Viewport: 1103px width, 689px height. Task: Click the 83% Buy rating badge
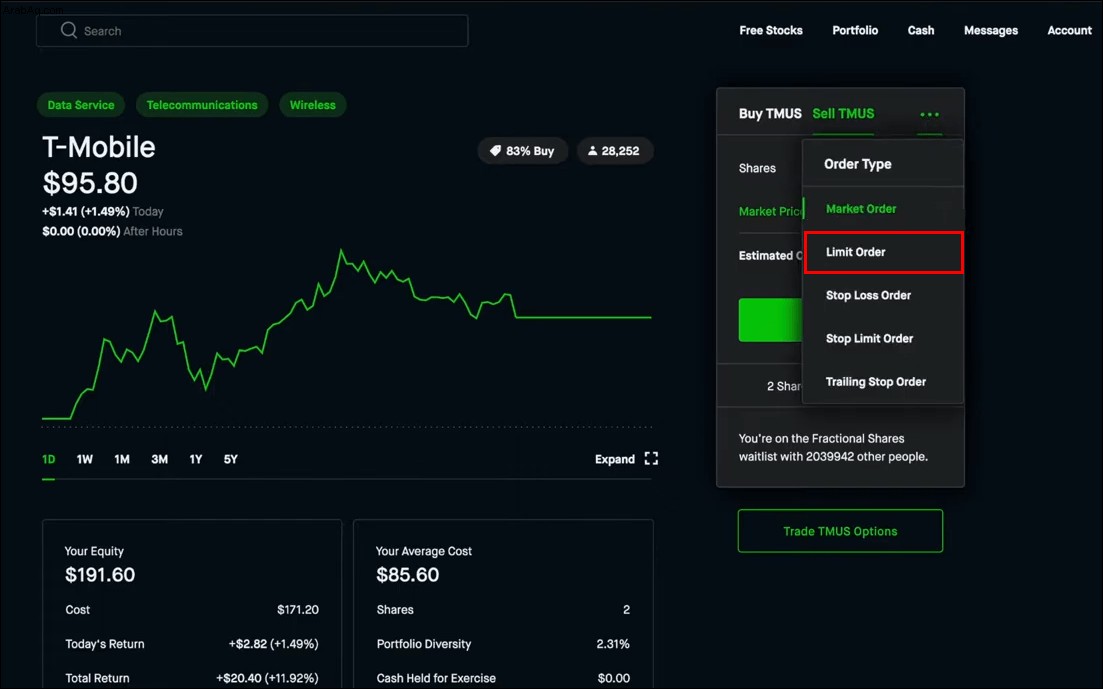[523, 151]
